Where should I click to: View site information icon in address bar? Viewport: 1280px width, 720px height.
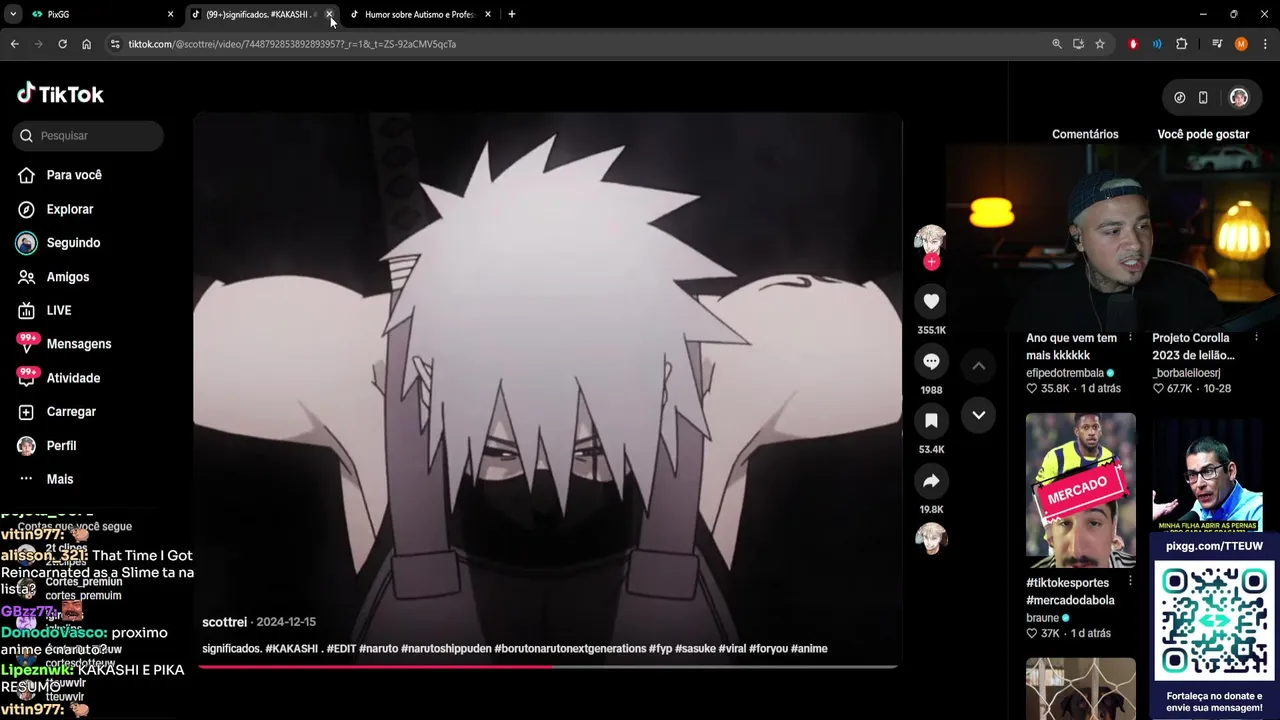coord(115,44)
